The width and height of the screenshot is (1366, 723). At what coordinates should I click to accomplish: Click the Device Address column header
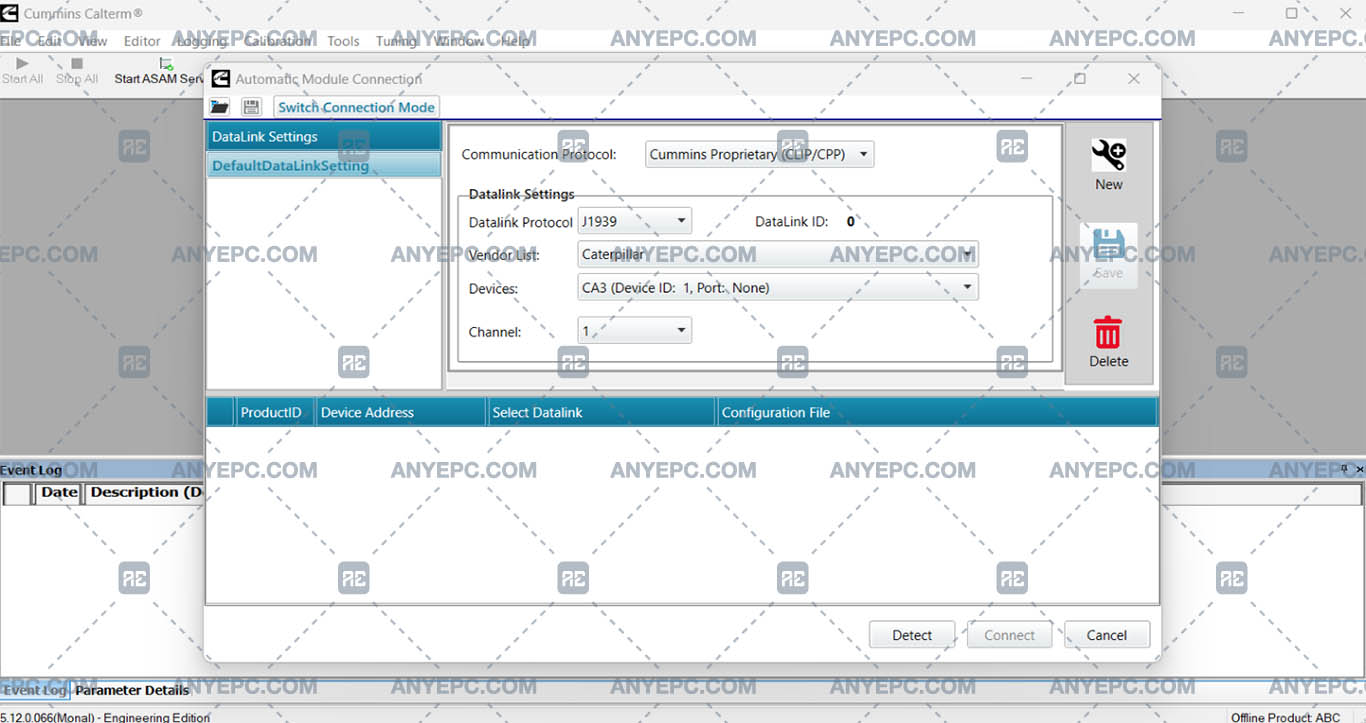click(401, 412)
